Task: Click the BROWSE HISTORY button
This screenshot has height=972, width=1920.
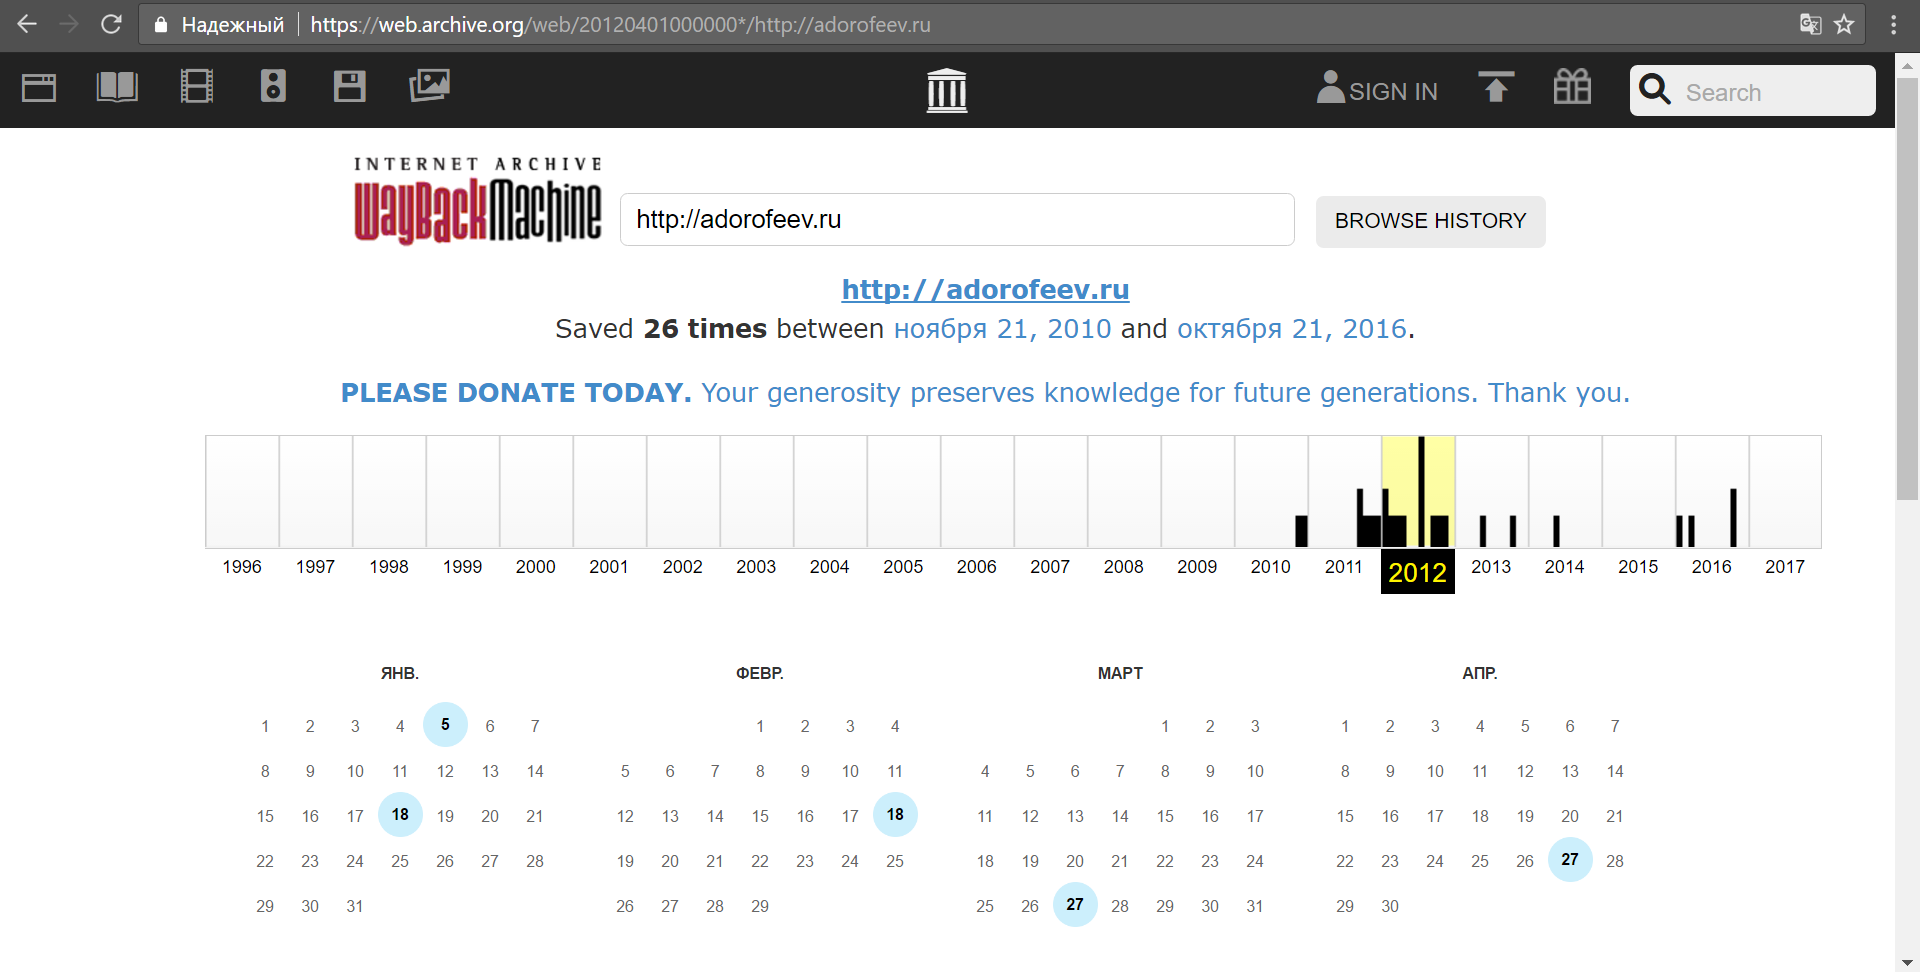Action: tap(1430, 221)
